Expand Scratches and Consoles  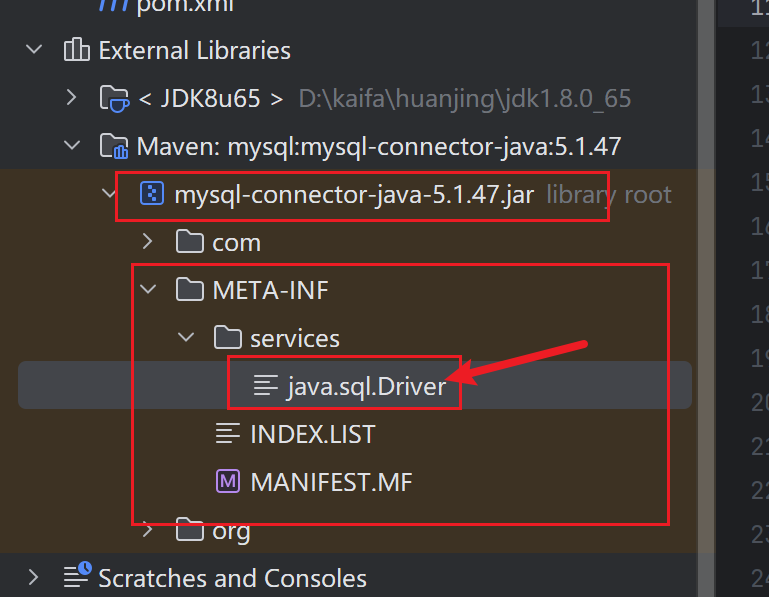pyautogui.click(x=33, y=577)
